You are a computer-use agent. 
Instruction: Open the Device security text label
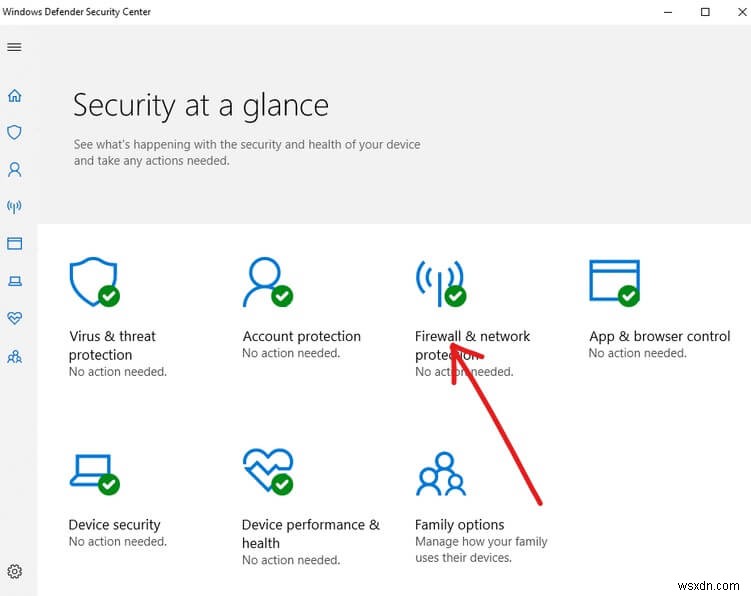(114, 525)
